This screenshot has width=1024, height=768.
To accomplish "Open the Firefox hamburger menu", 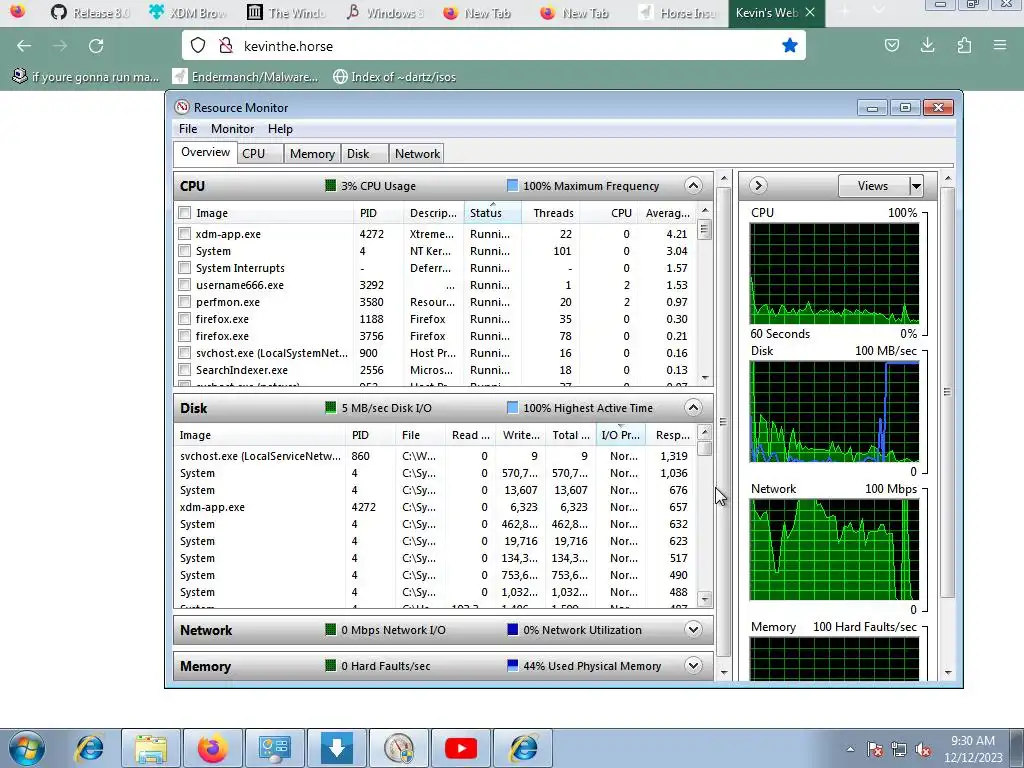I will 1000,45.
